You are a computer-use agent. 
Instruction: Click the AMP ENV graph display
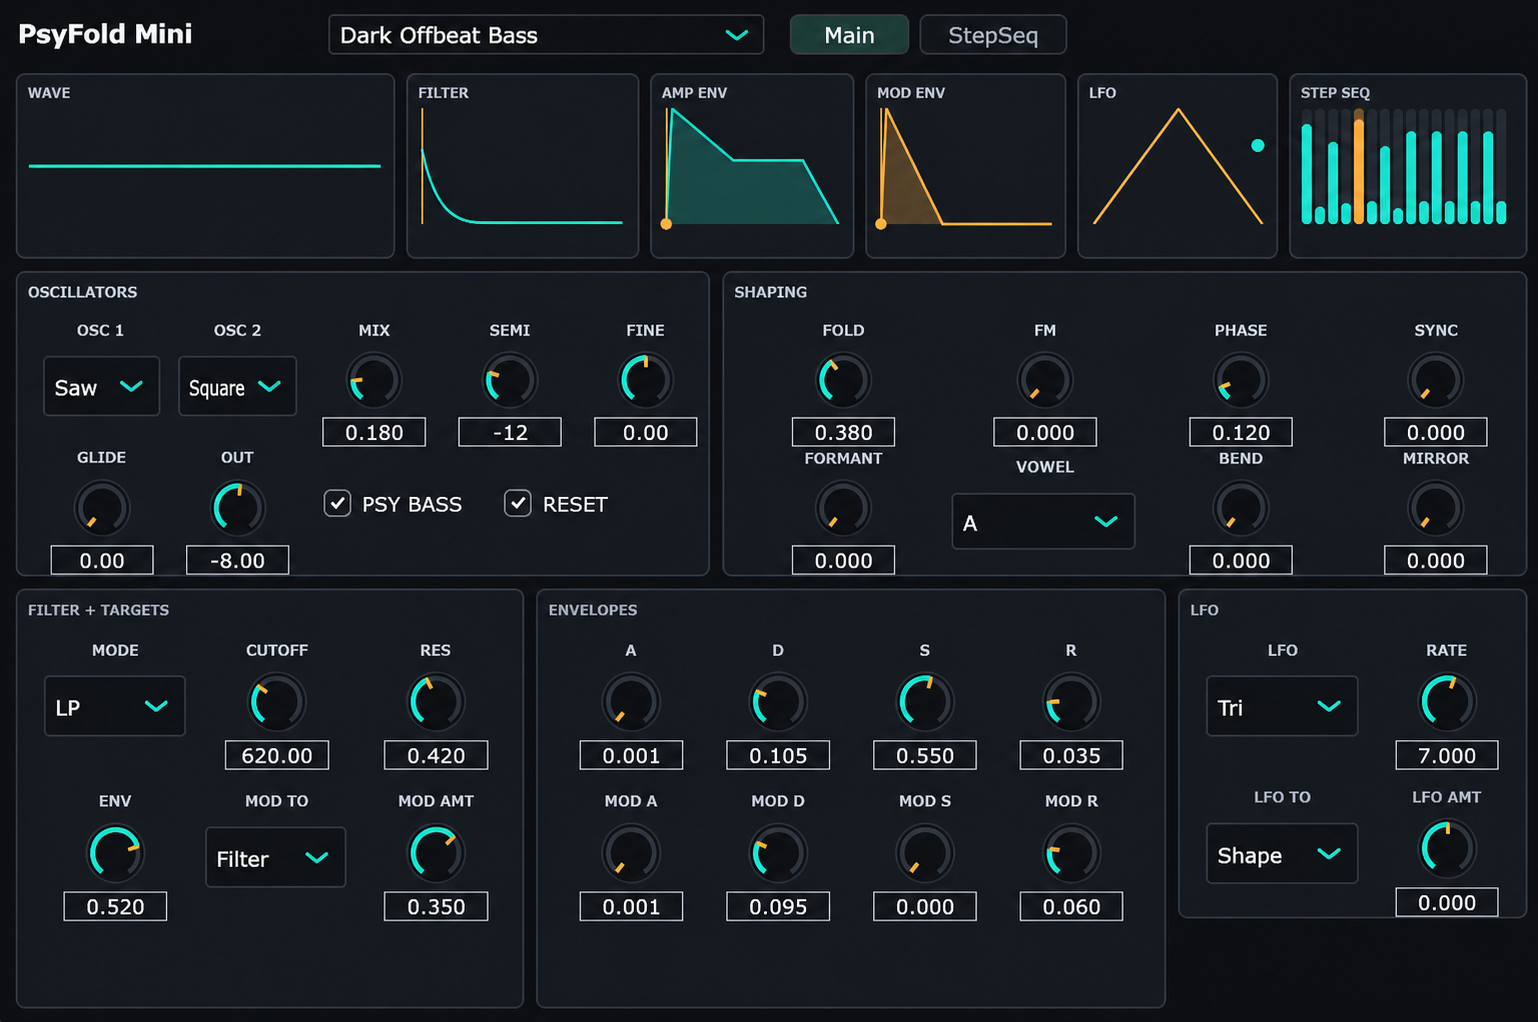coord(752,166)
